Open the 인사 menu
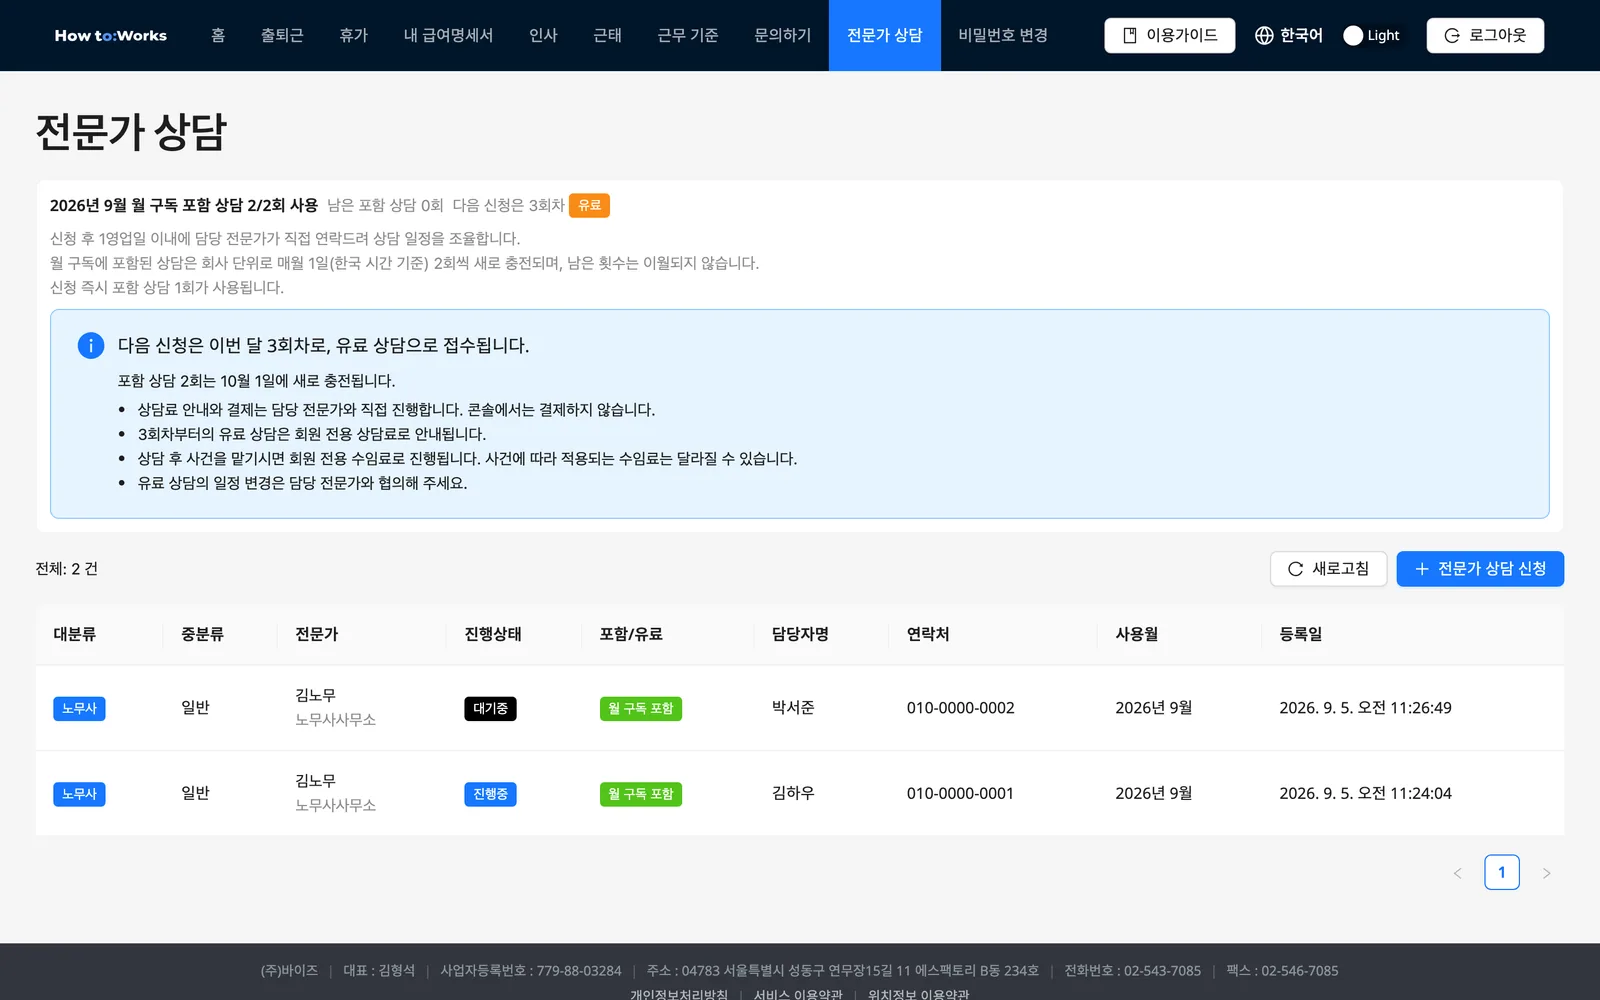Screen dimensions: 1600x1000 [543, 35]
